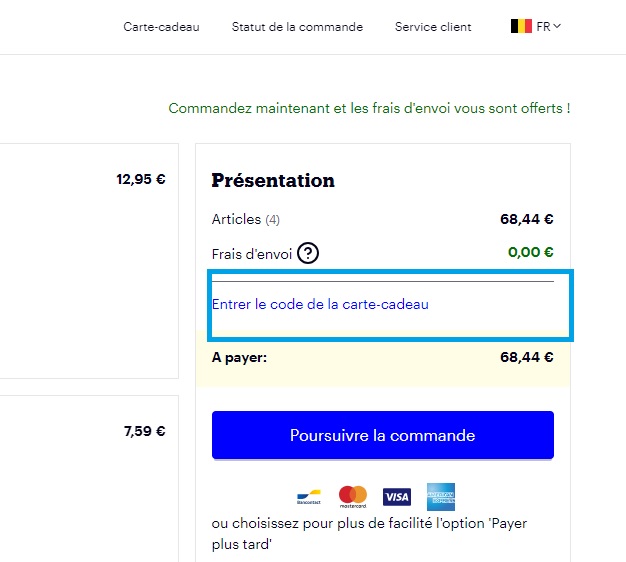This screenshot has width=626, height=562.
Task: Click the 7,59 € item price
Action: pos(144,432)
